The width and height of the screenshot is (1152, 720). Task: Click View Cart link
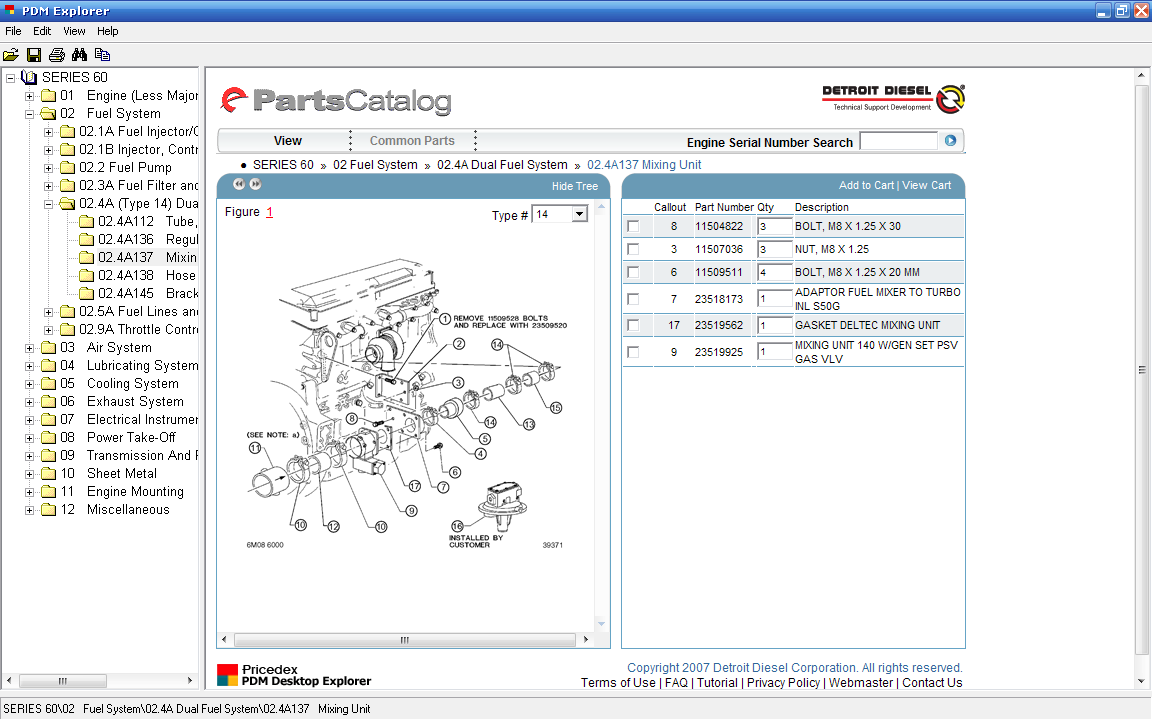926,185
